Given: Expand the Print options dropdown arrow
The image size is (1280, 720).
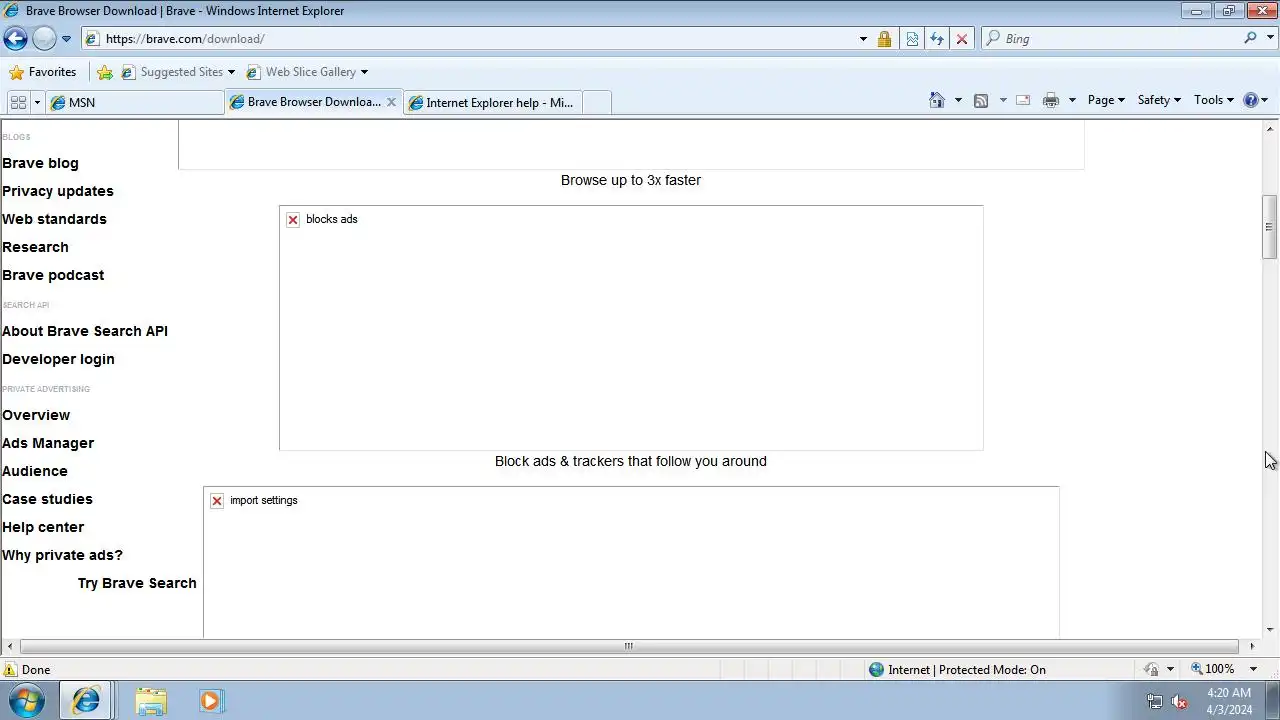Looking at the screenshot, I should click(x=1072, y=100).
